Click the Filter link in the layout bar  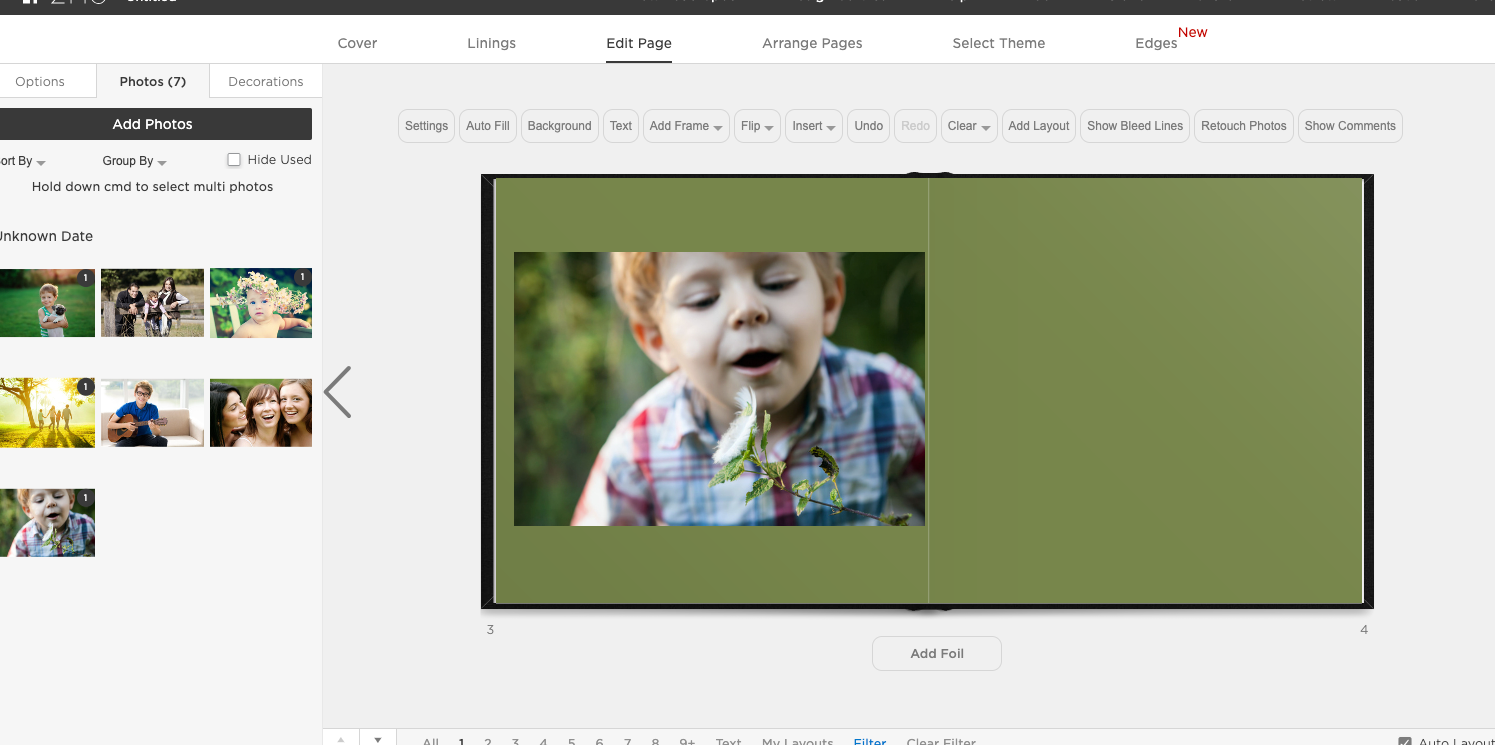(870, 742)
